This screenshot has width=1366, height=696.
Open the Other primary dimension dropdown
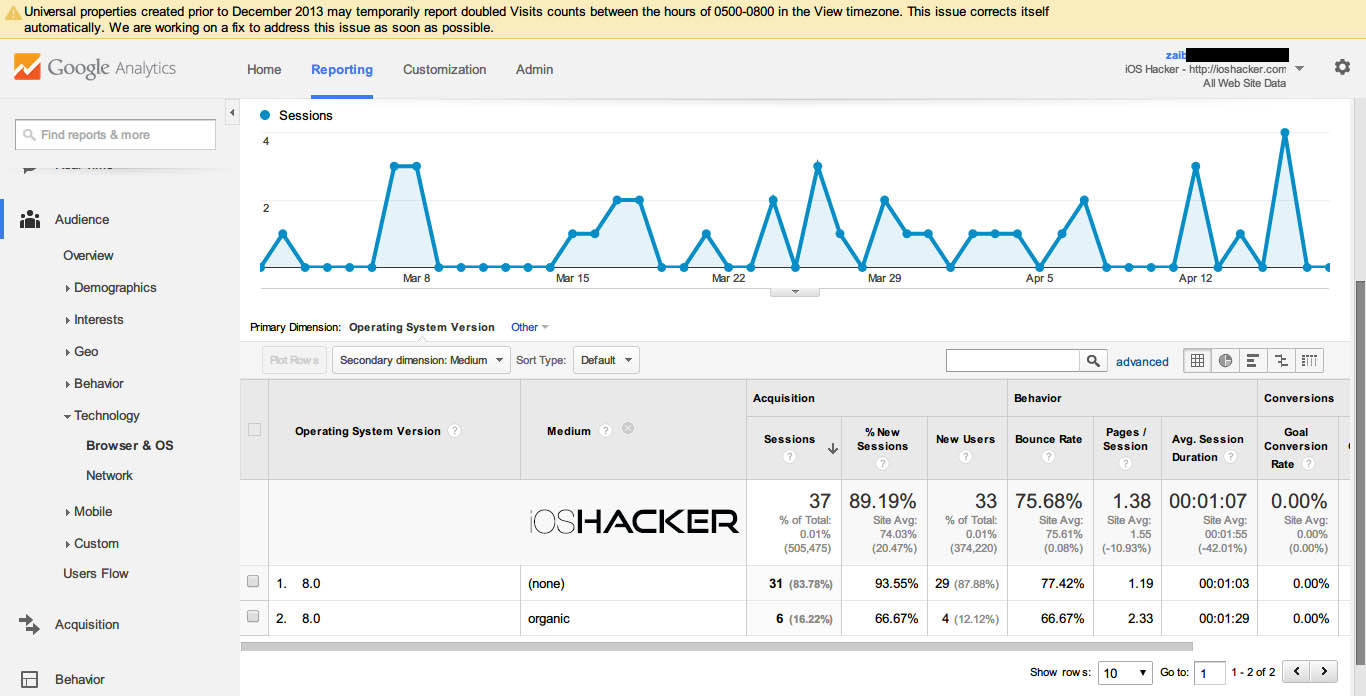530,327
